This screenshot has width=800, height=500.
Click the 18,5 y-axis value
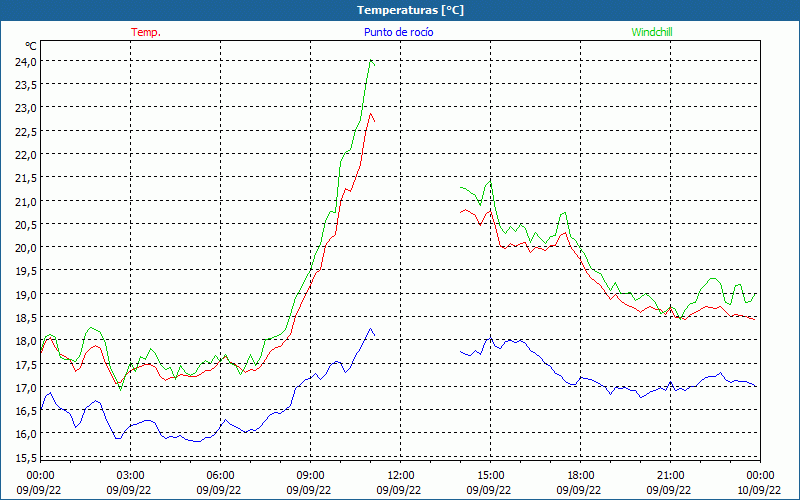[x=26, y=318]
